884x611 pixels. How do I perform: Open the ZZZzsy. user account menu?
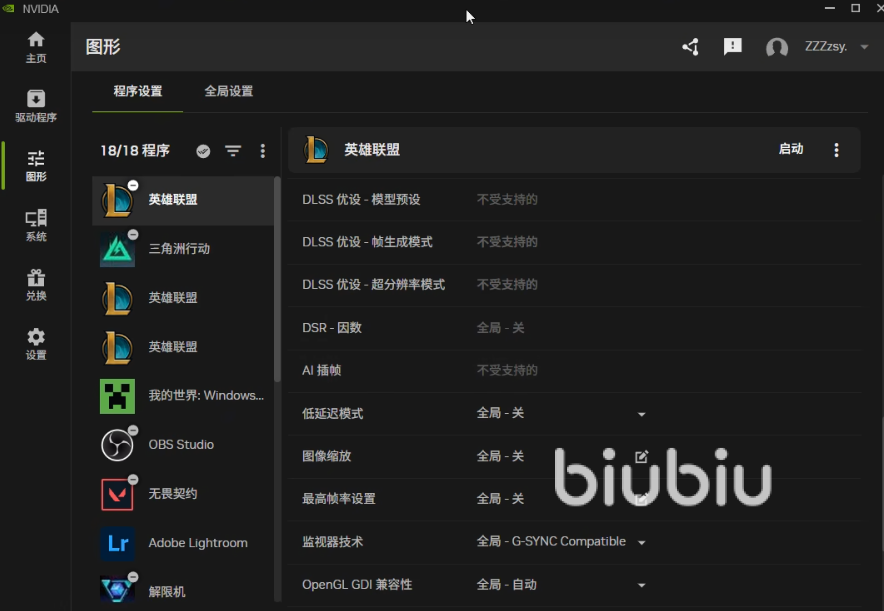point(817,47)
